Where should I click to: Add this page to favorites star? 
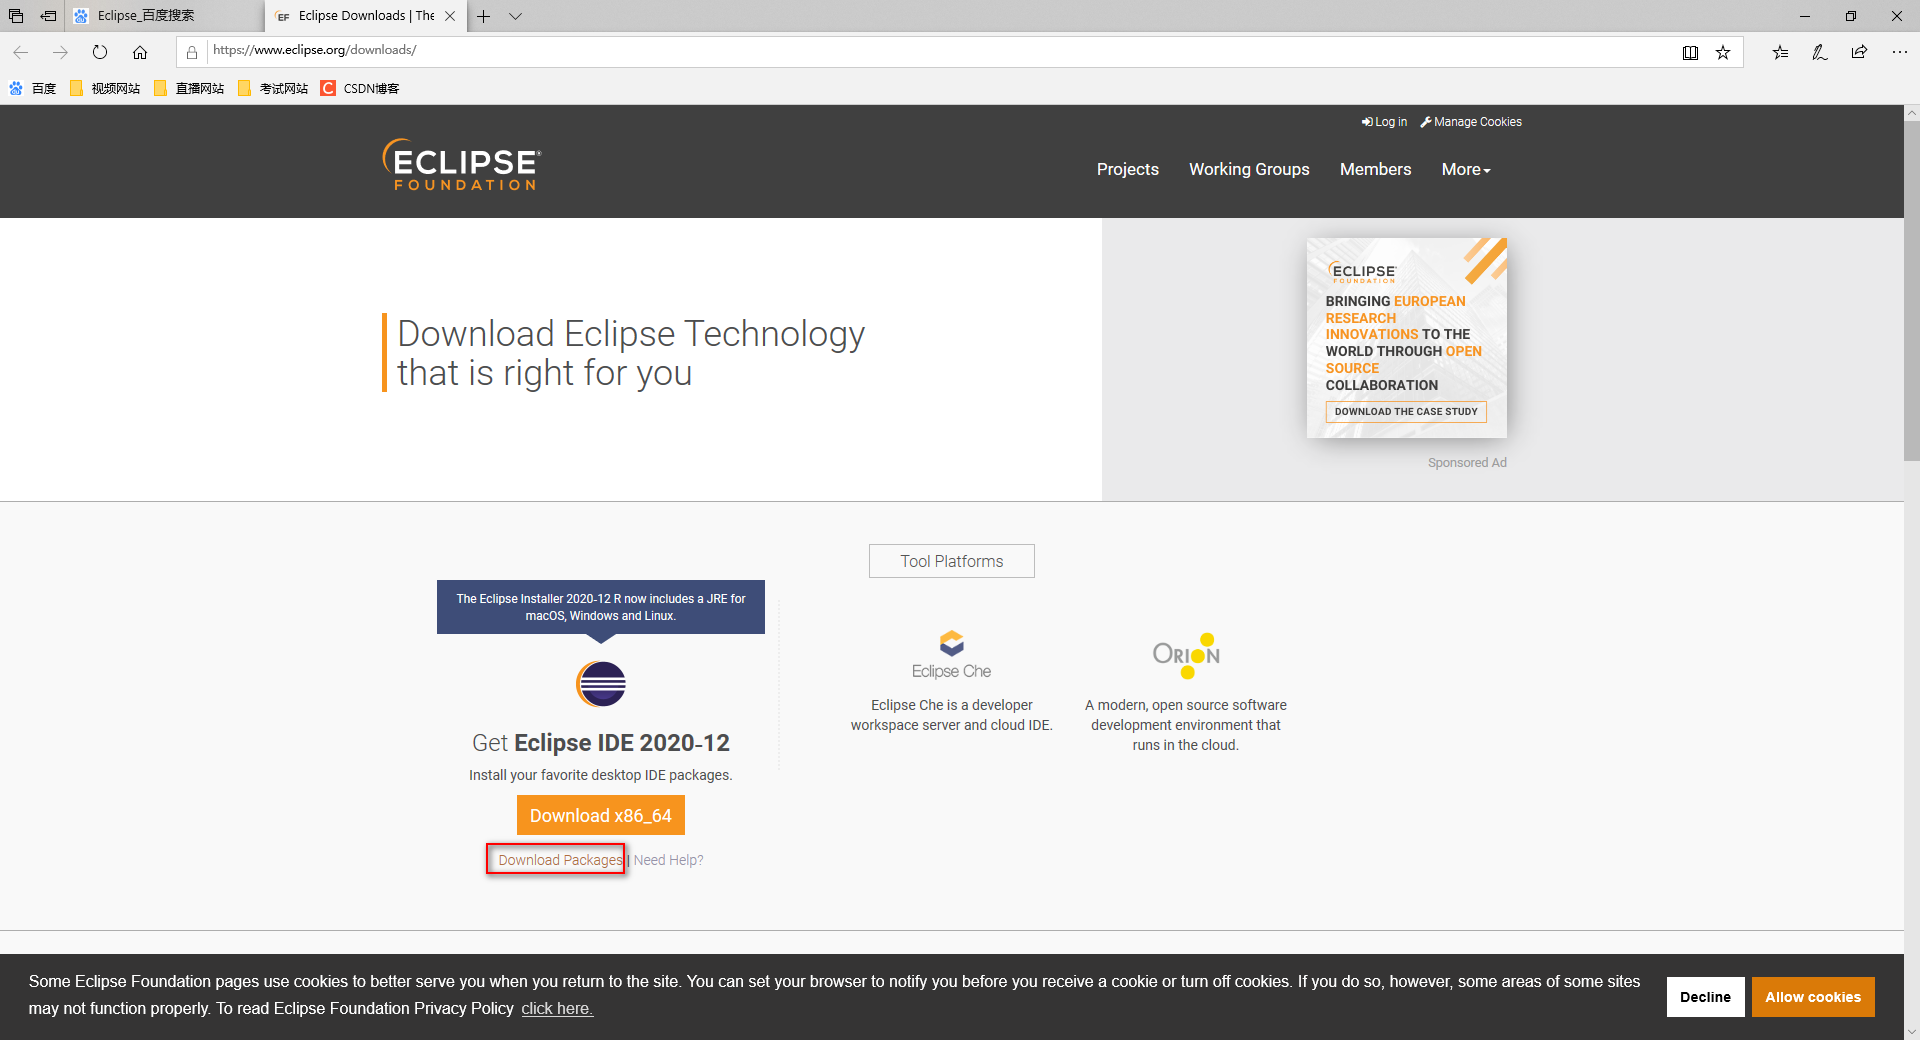(1723, 52)
